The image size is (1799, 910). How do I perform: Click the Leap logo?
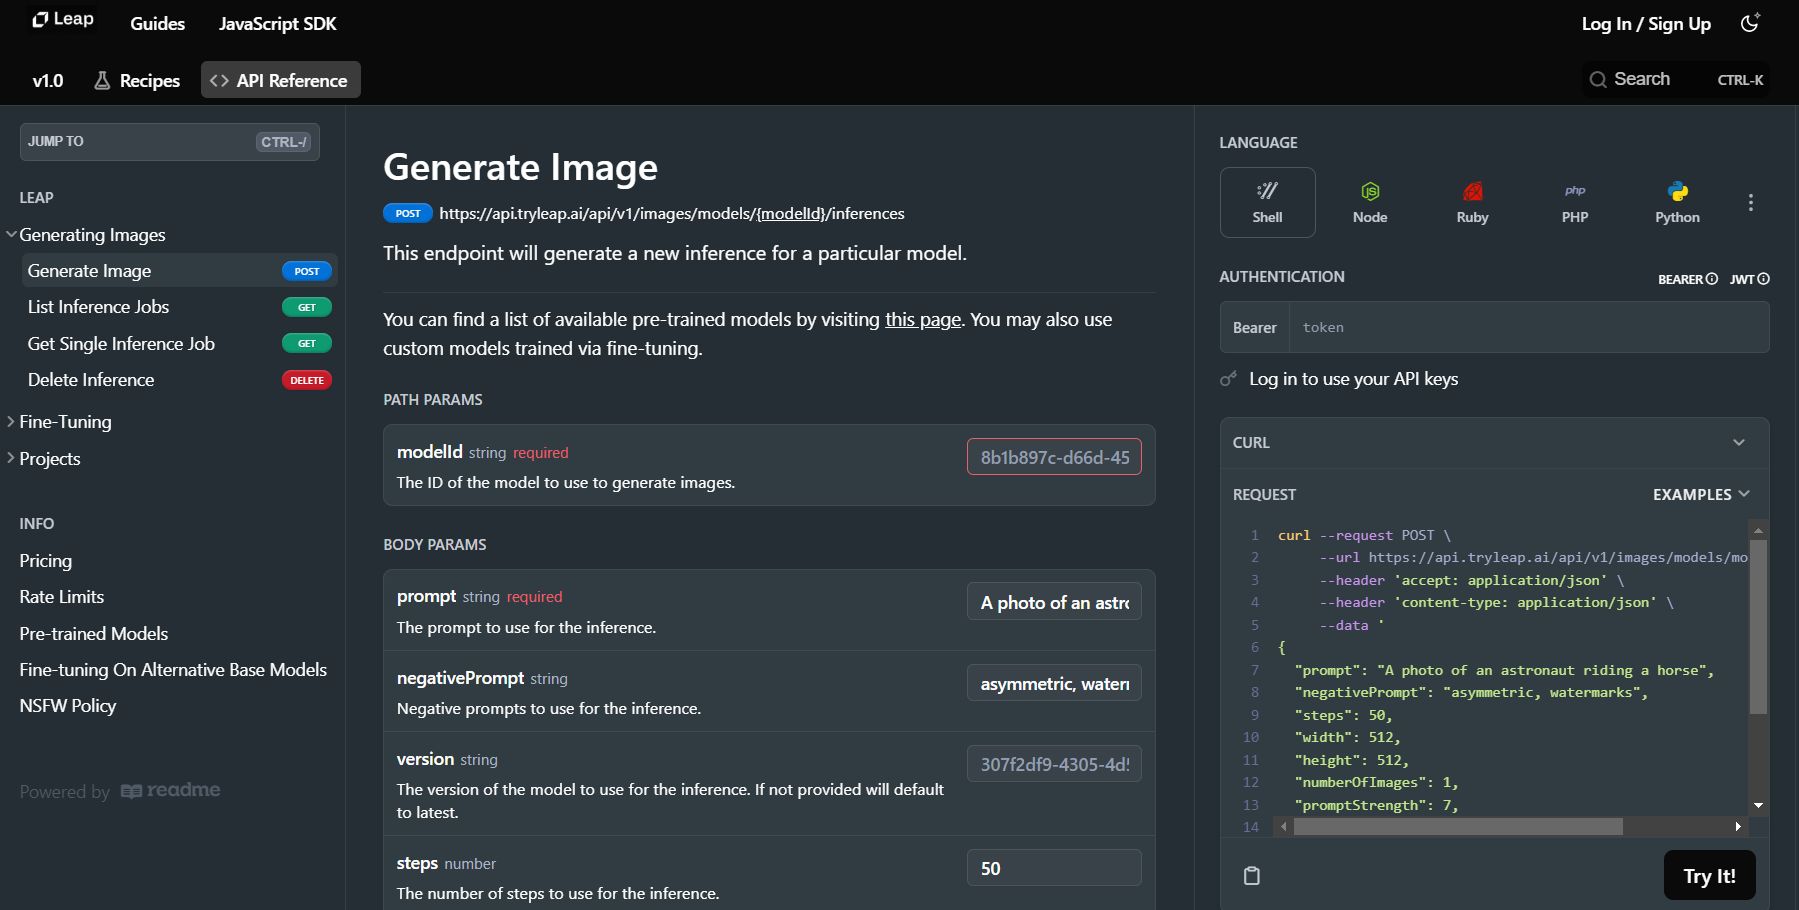pos(62,19)
